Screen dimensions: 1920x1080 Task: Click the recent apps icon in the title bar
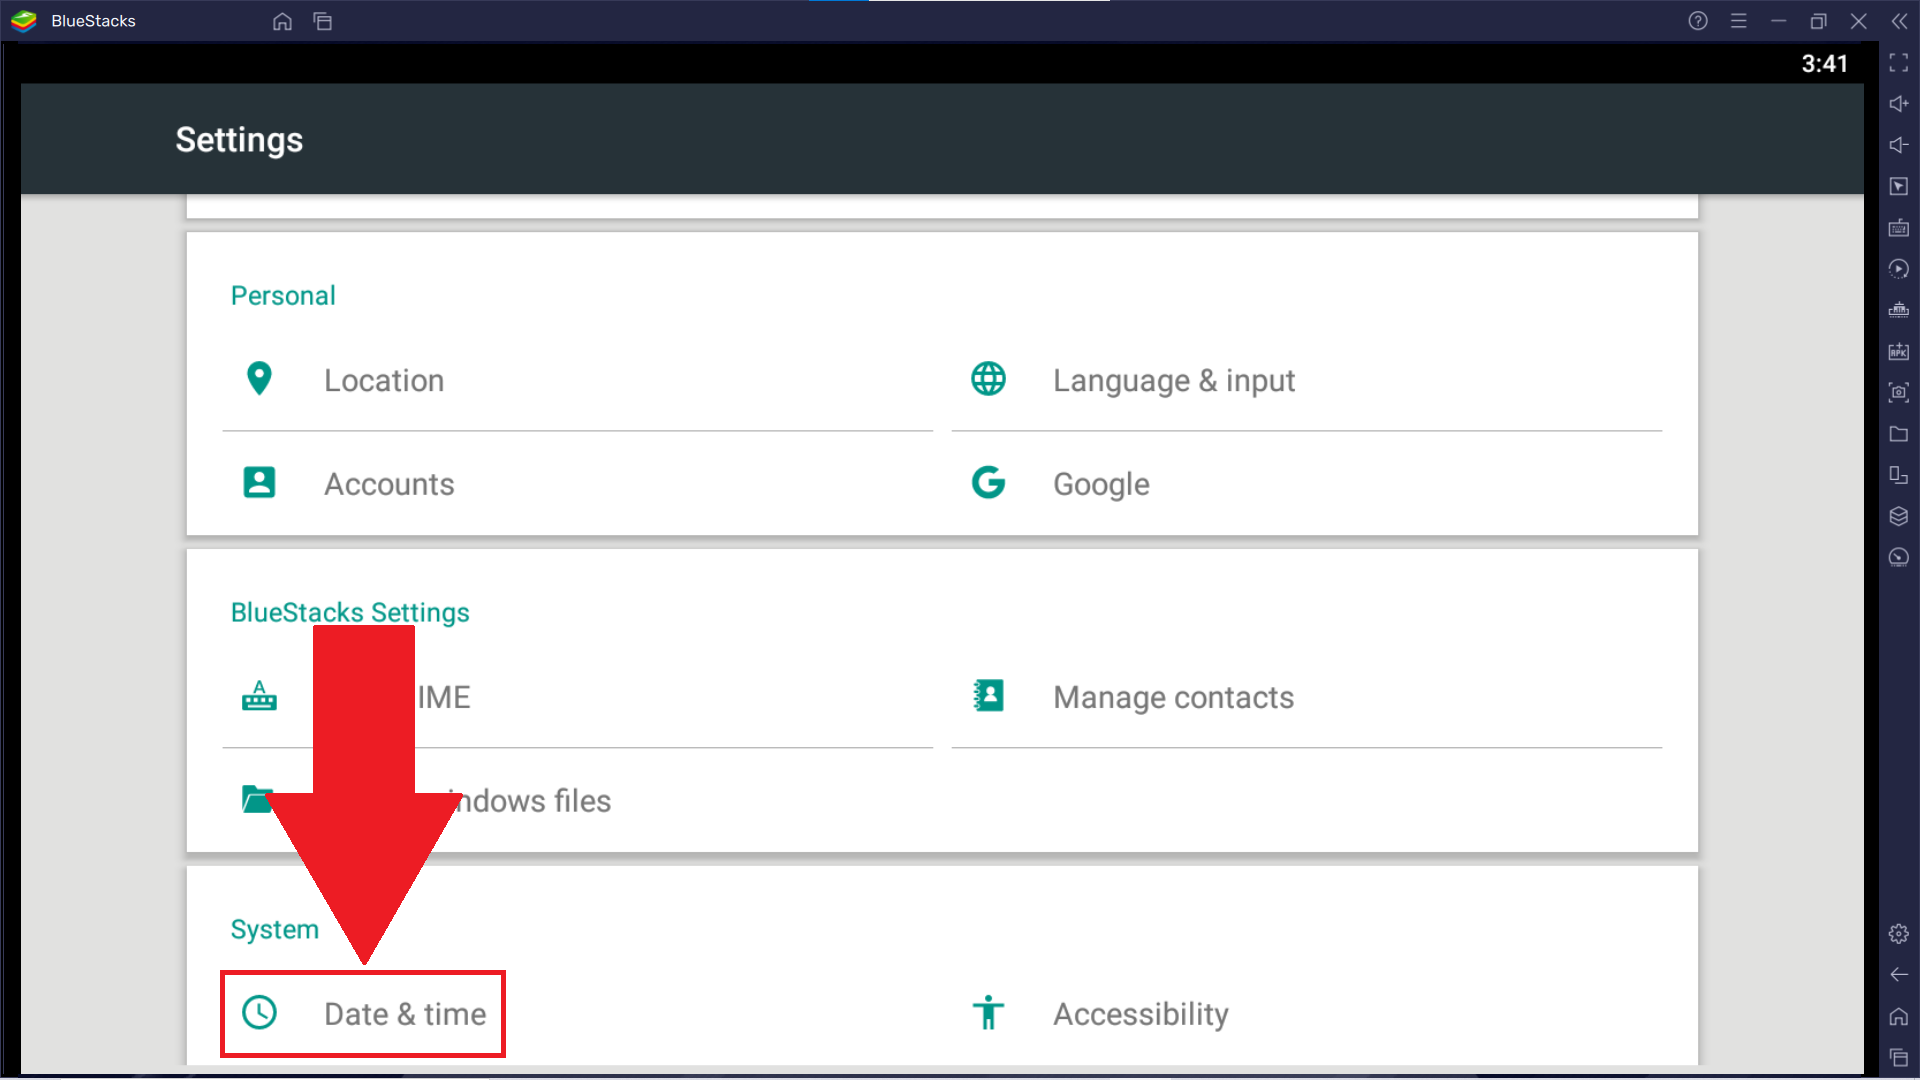click(323, 21)
